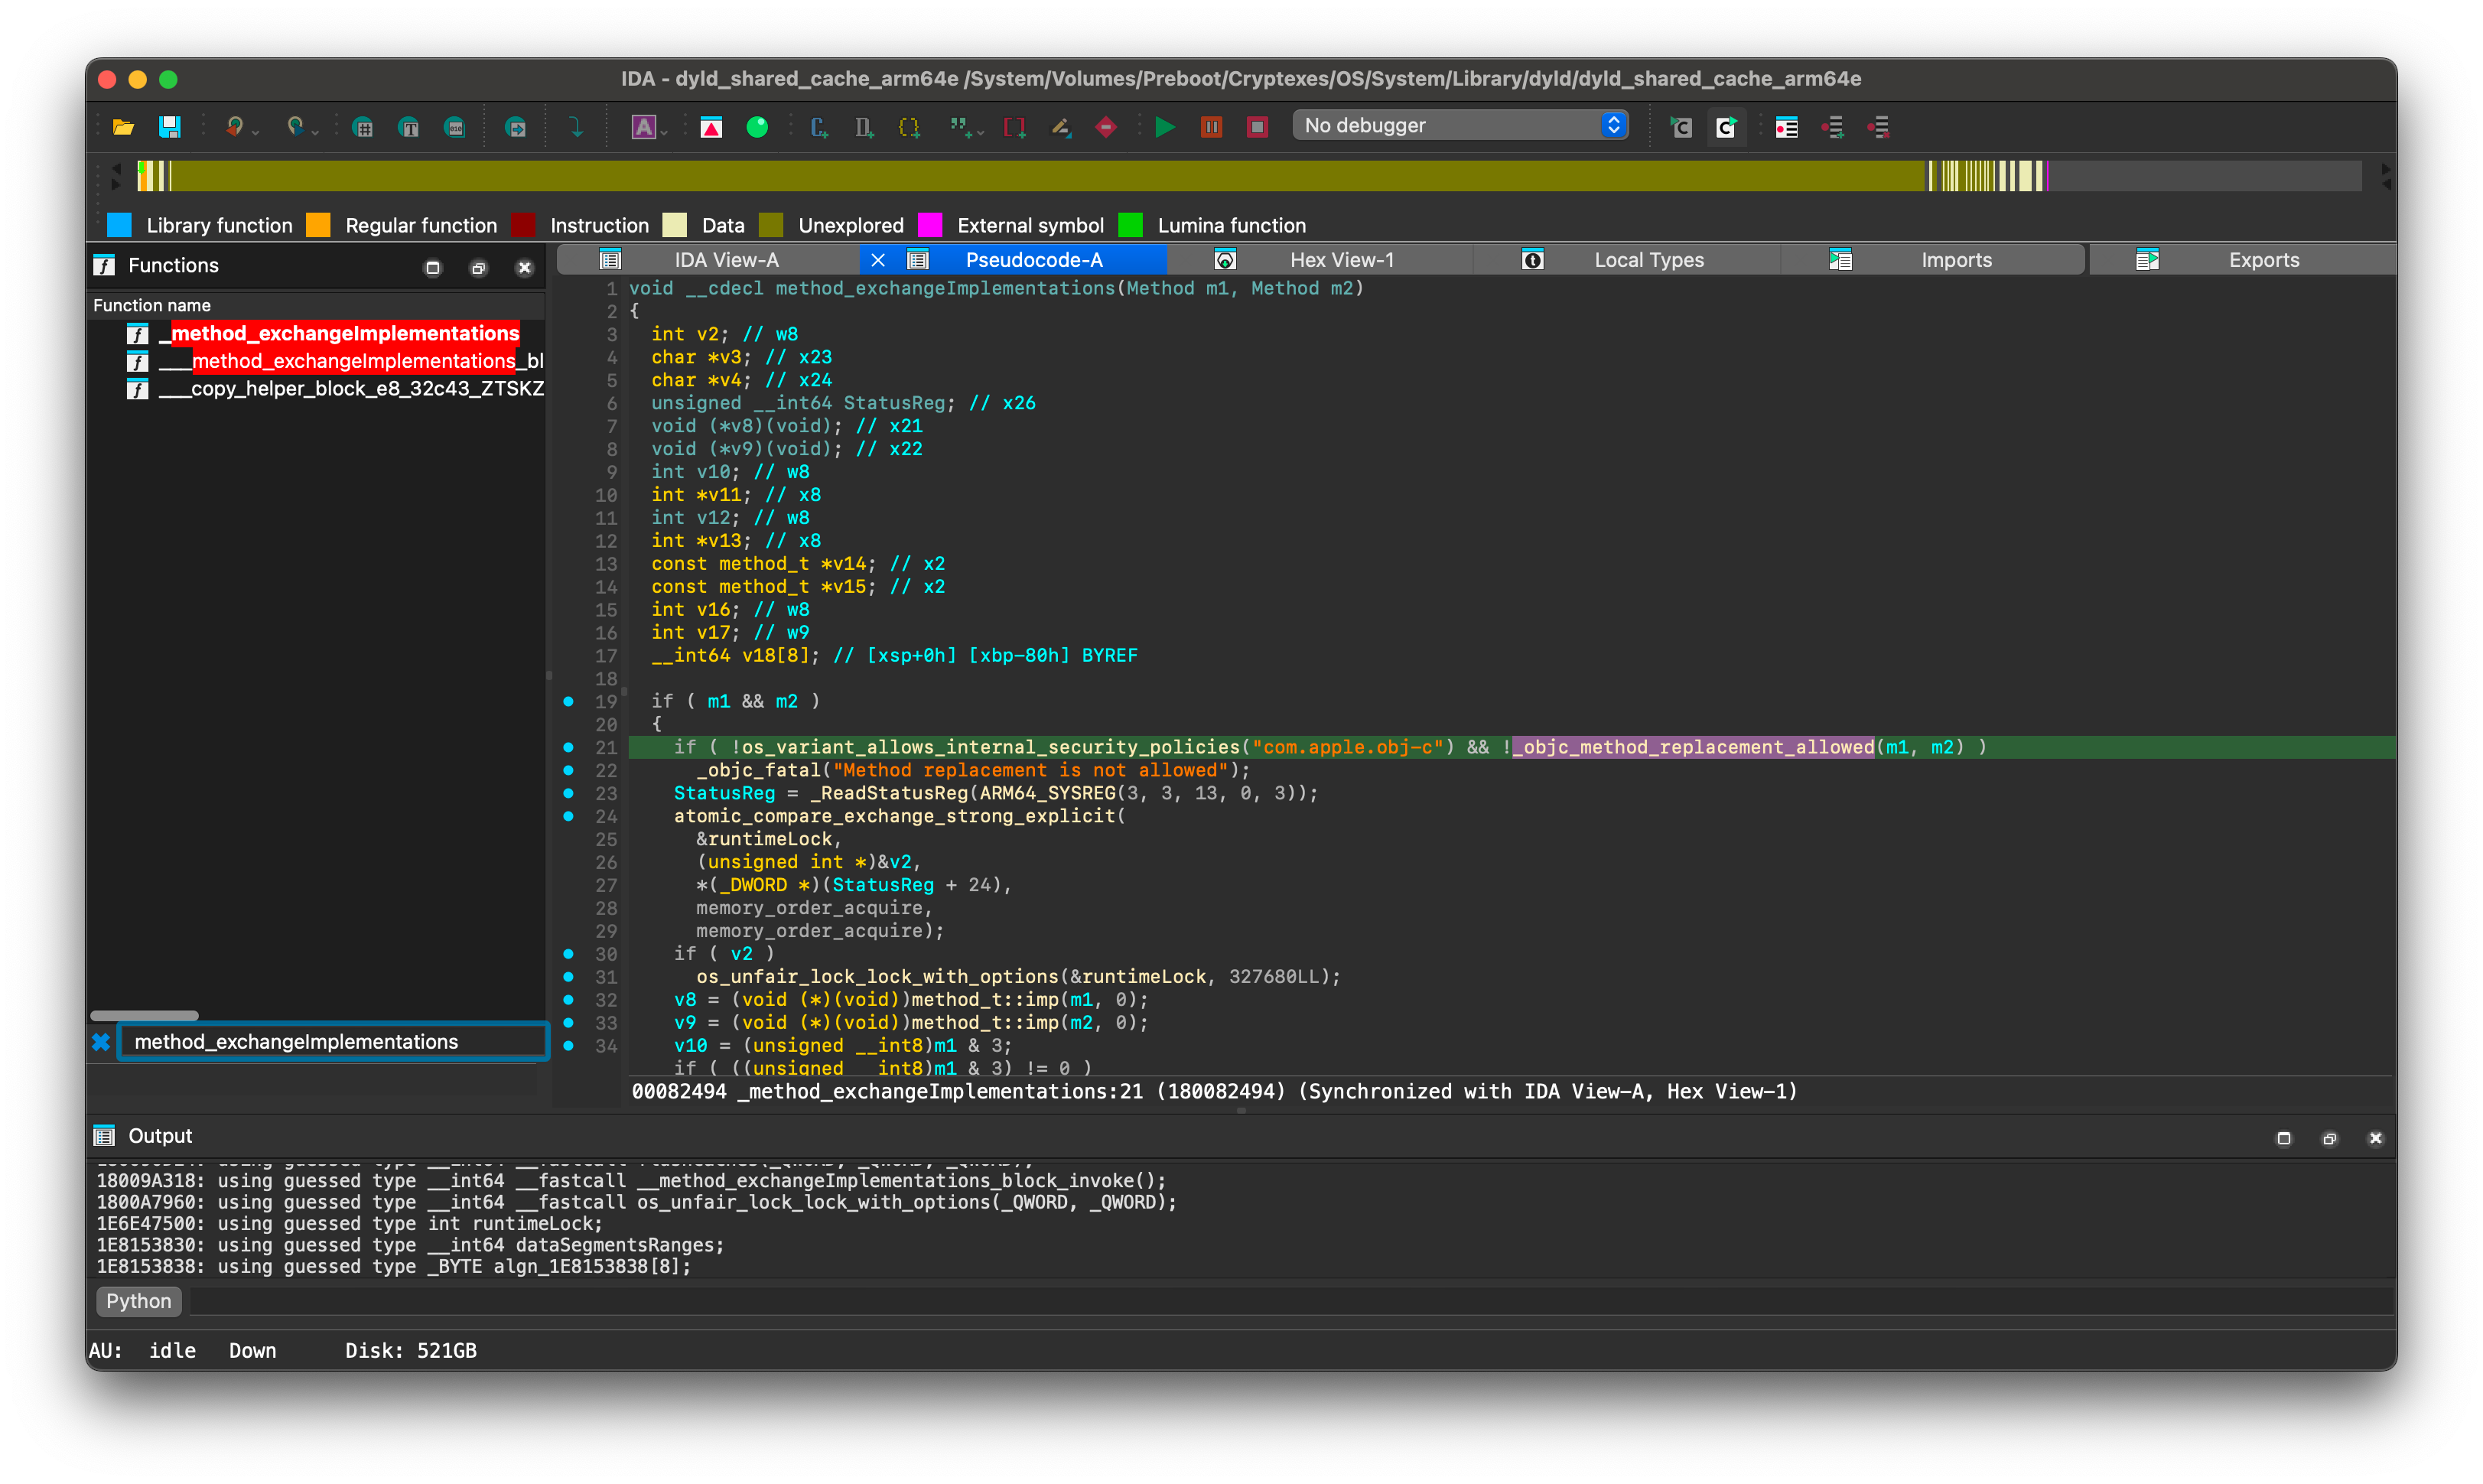Switch to the Hex View-1 tab
Image resolution: width=2483 pixels, height=1484 pixels.
tap(1341, 260)
